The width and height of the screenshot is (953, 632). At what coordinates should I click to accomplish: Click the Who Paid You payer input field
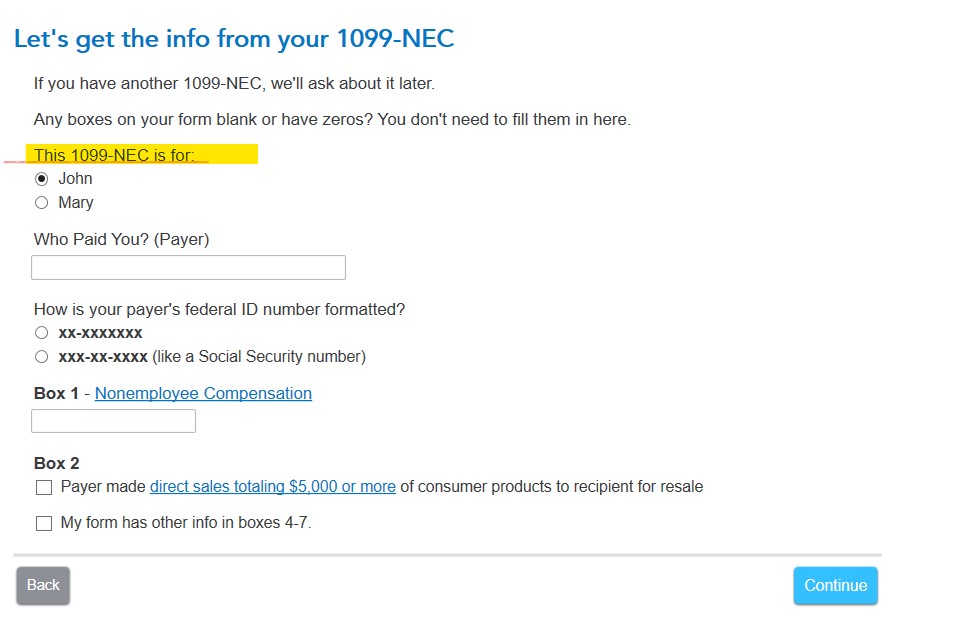point(188,267)
